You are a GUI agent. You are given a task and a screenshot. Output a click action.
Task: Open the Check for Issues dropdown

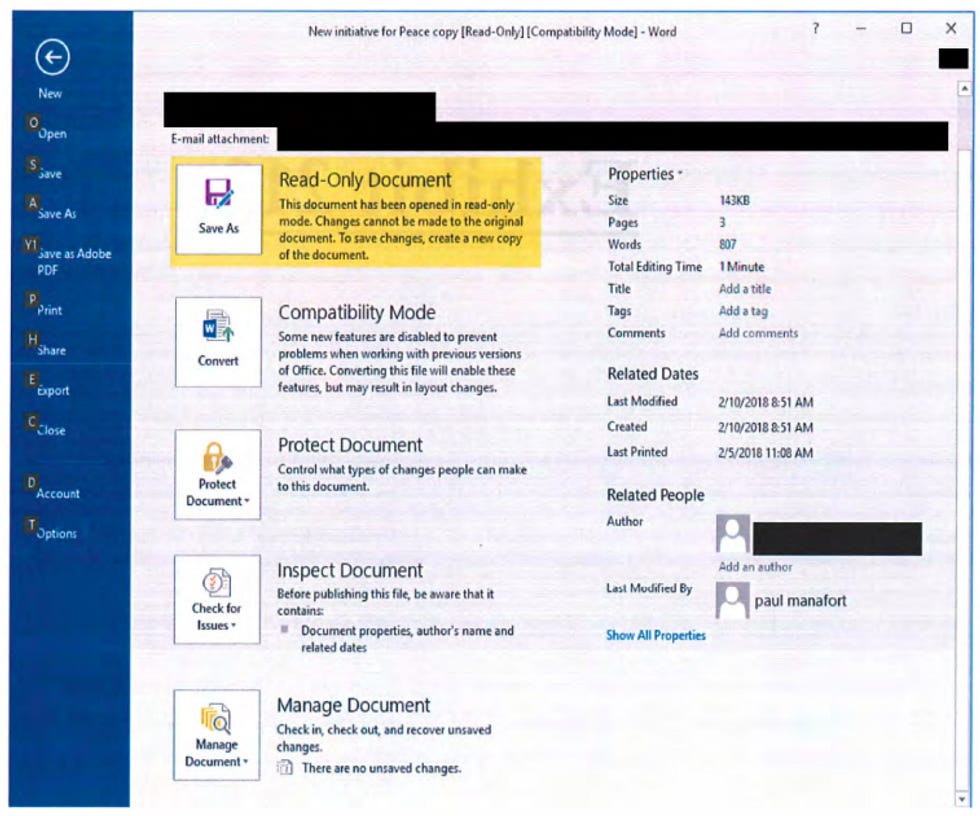click(x=217, y=599)
